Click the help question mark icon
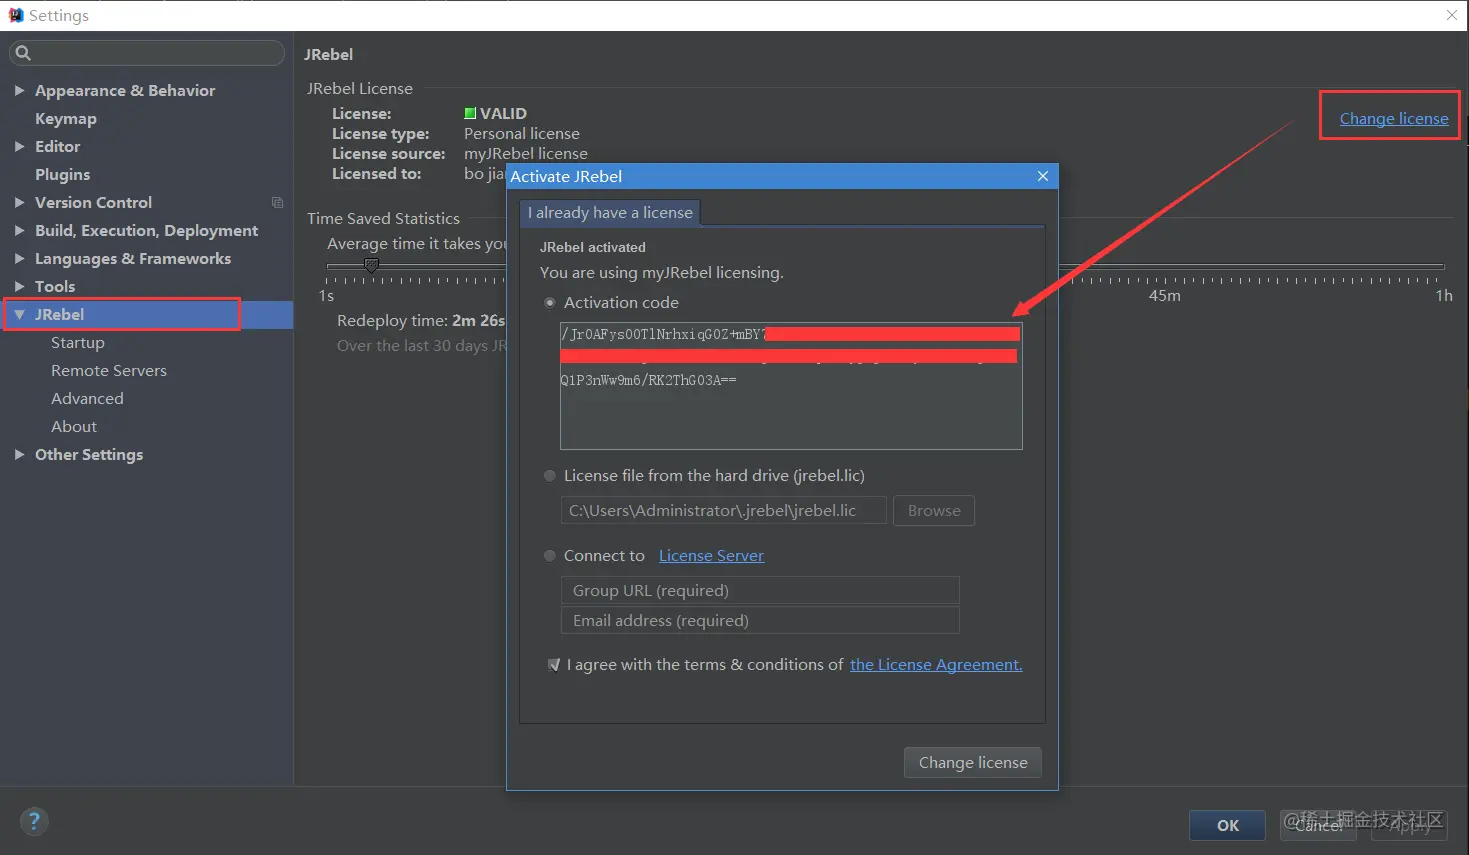1469x855 pixels. pyautogui.click(x=34, y=822)
